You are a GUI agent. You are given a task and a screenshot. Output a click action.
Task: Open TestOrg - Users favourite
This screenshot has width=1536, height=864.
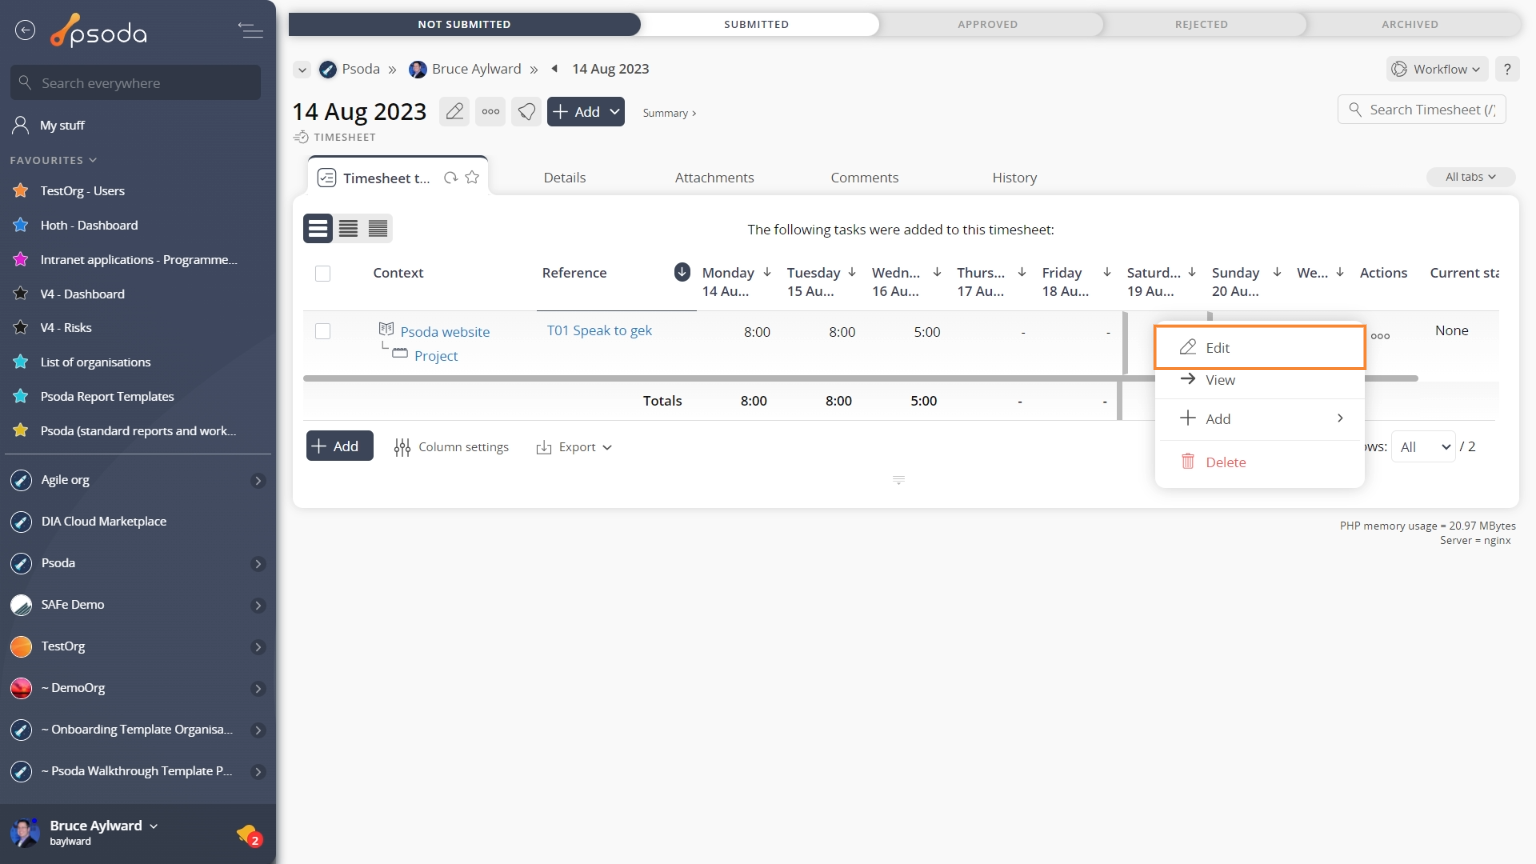[82, 191]
